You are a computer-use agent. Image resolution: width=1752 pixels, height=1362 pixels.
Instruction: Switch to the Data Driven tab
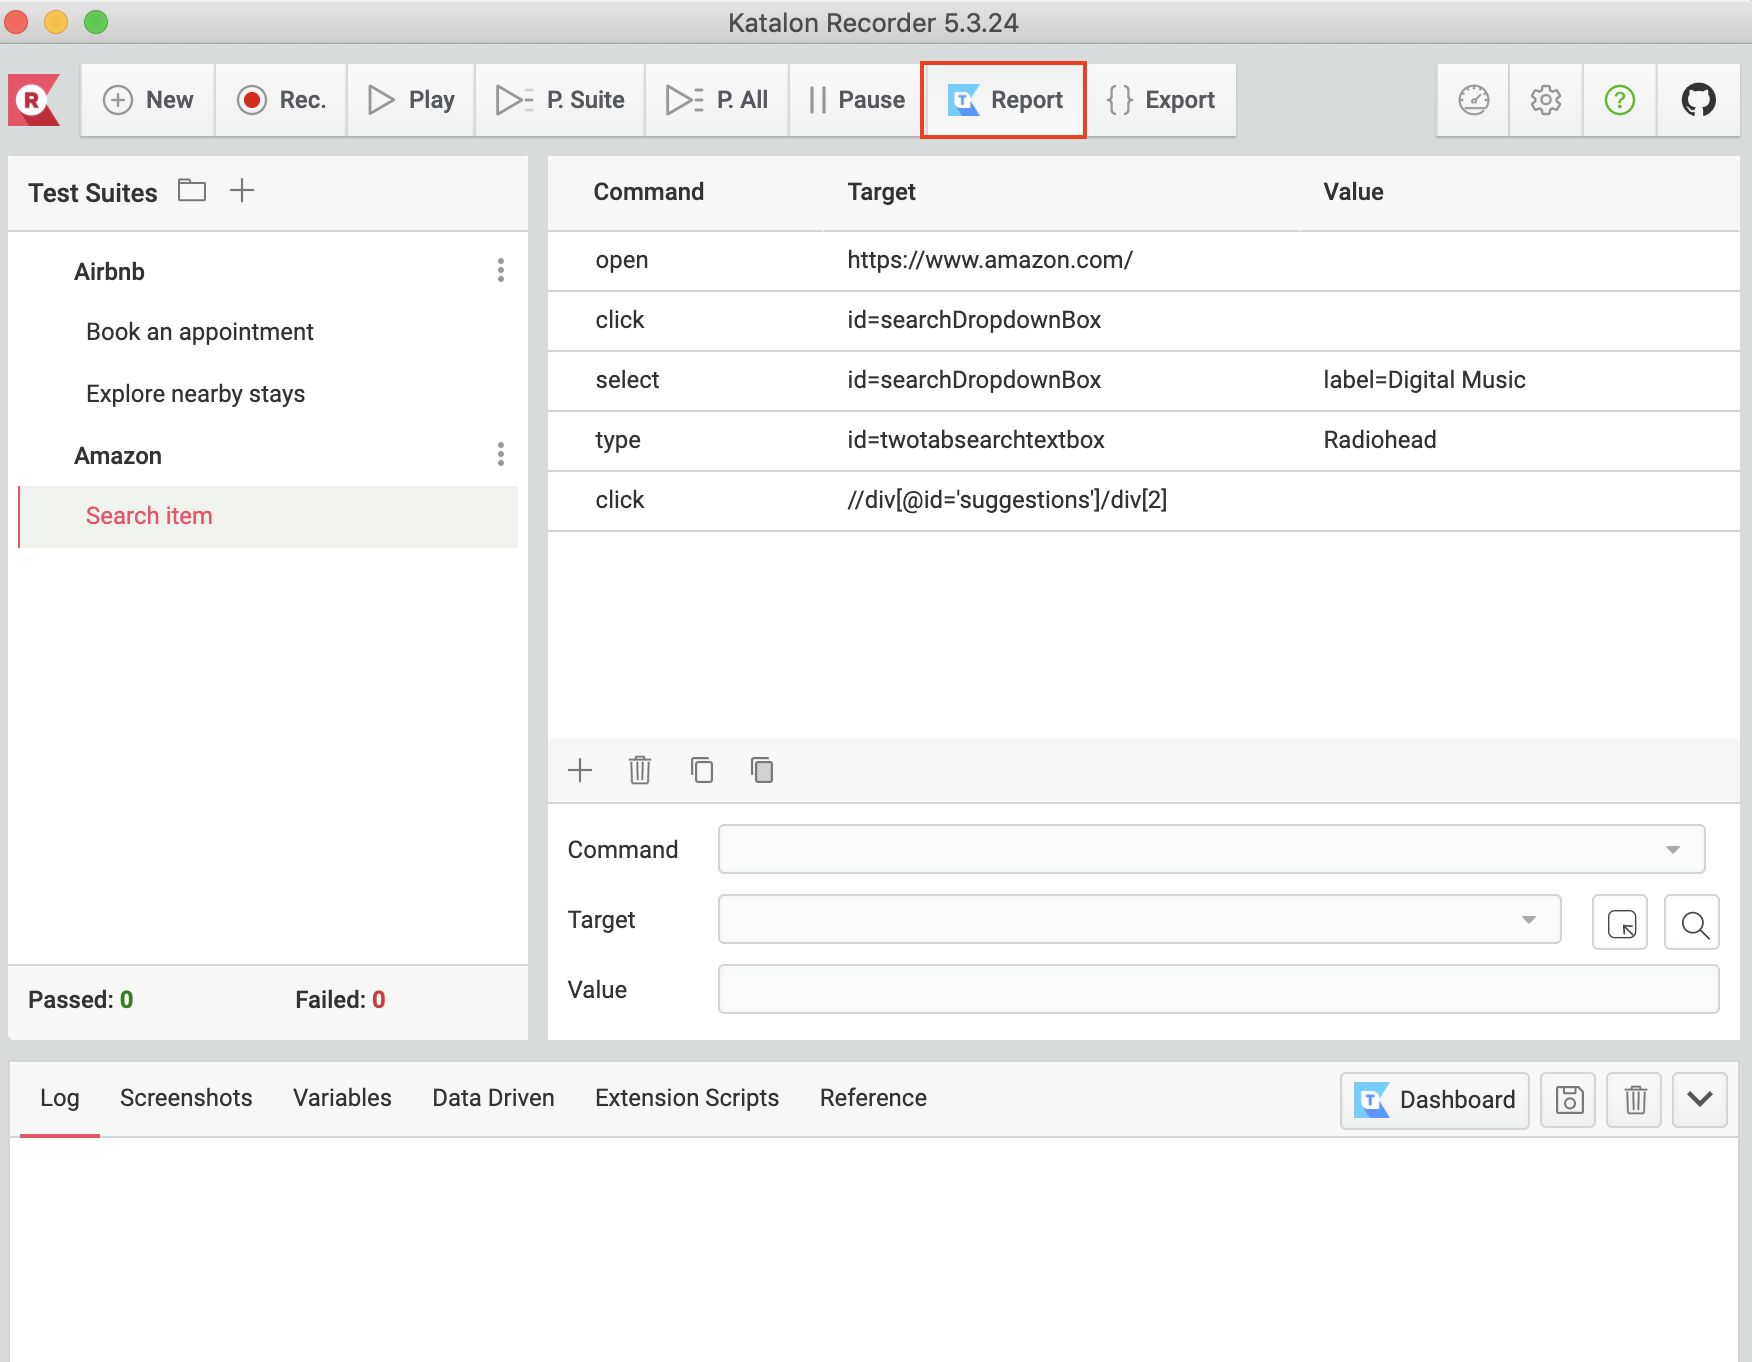click(493, 1098)
